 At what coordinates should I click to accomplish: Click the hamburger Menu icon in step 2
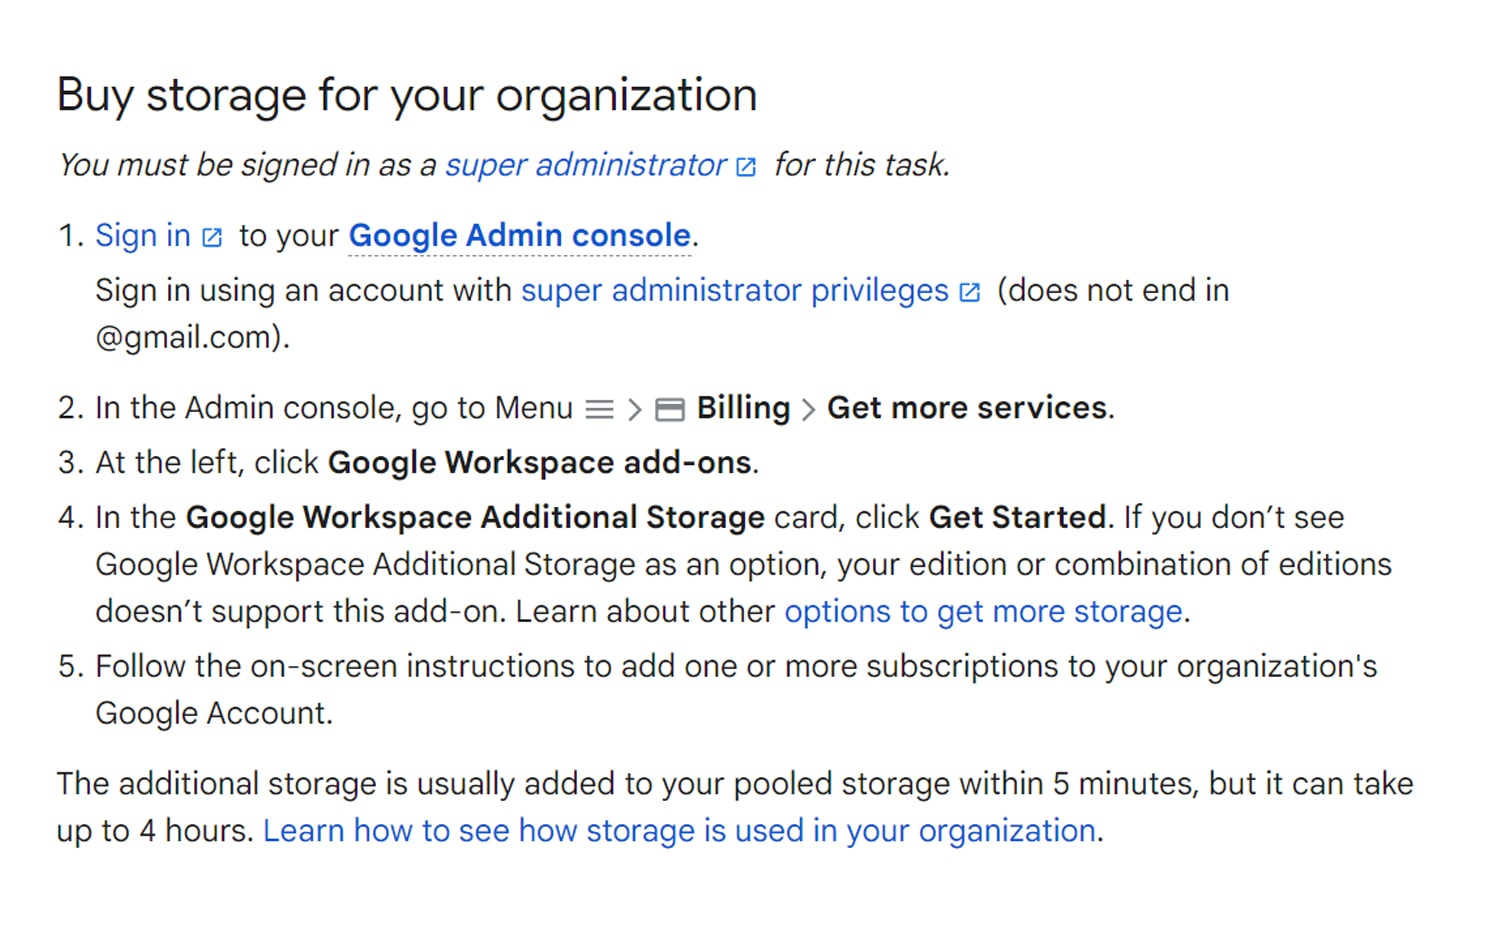(600, 408)
